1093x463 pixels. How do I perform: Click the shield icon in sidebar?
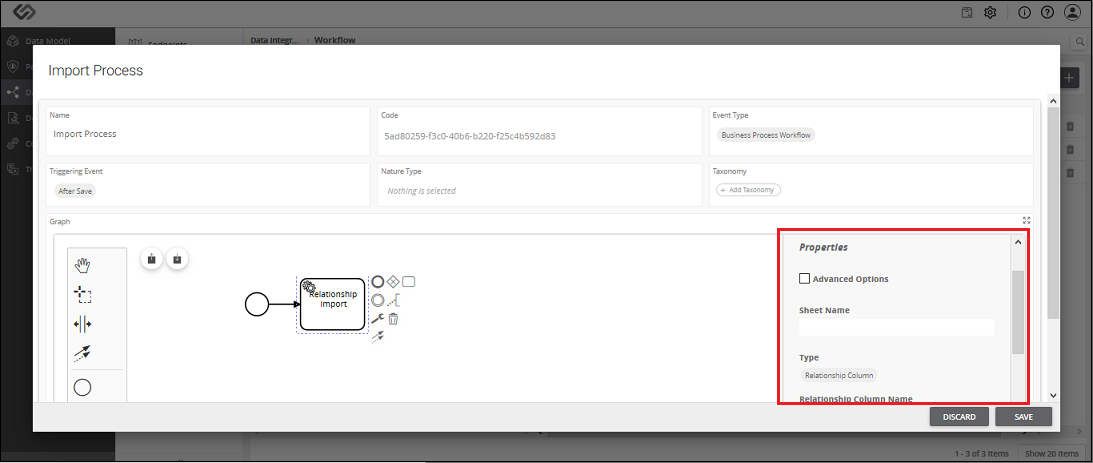click(x=12, y=67)
